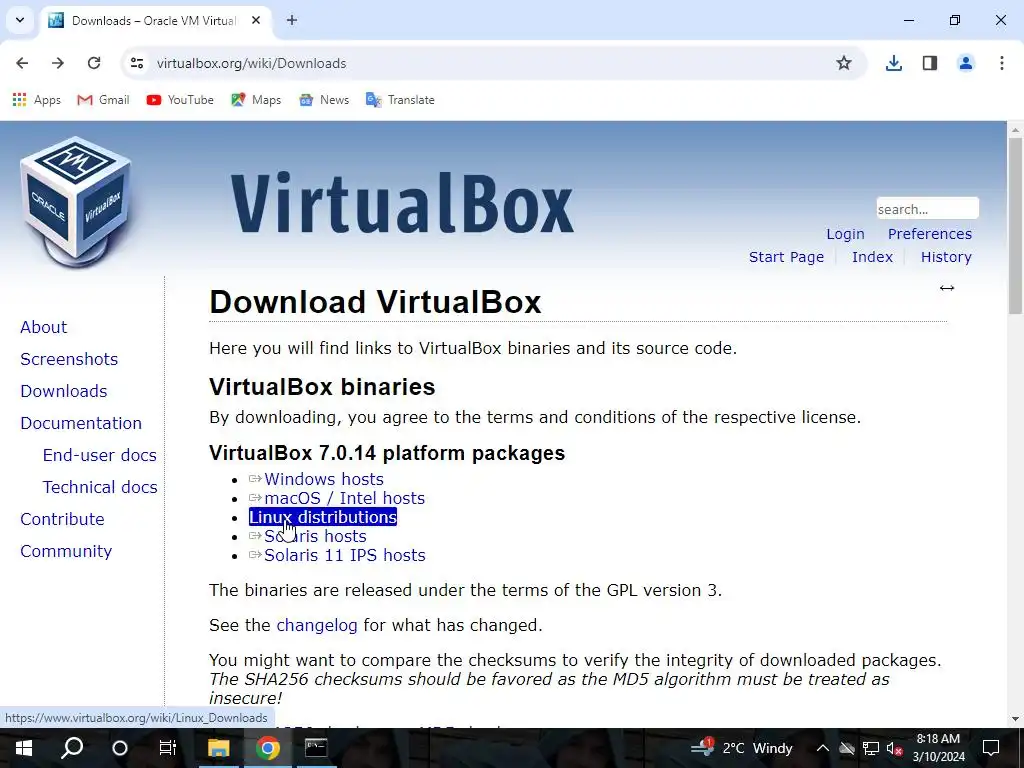The width and height of the screenshot is (1024, 768).
Task: Open the Chrome downloads icon
Action: [x=893, y=63]
